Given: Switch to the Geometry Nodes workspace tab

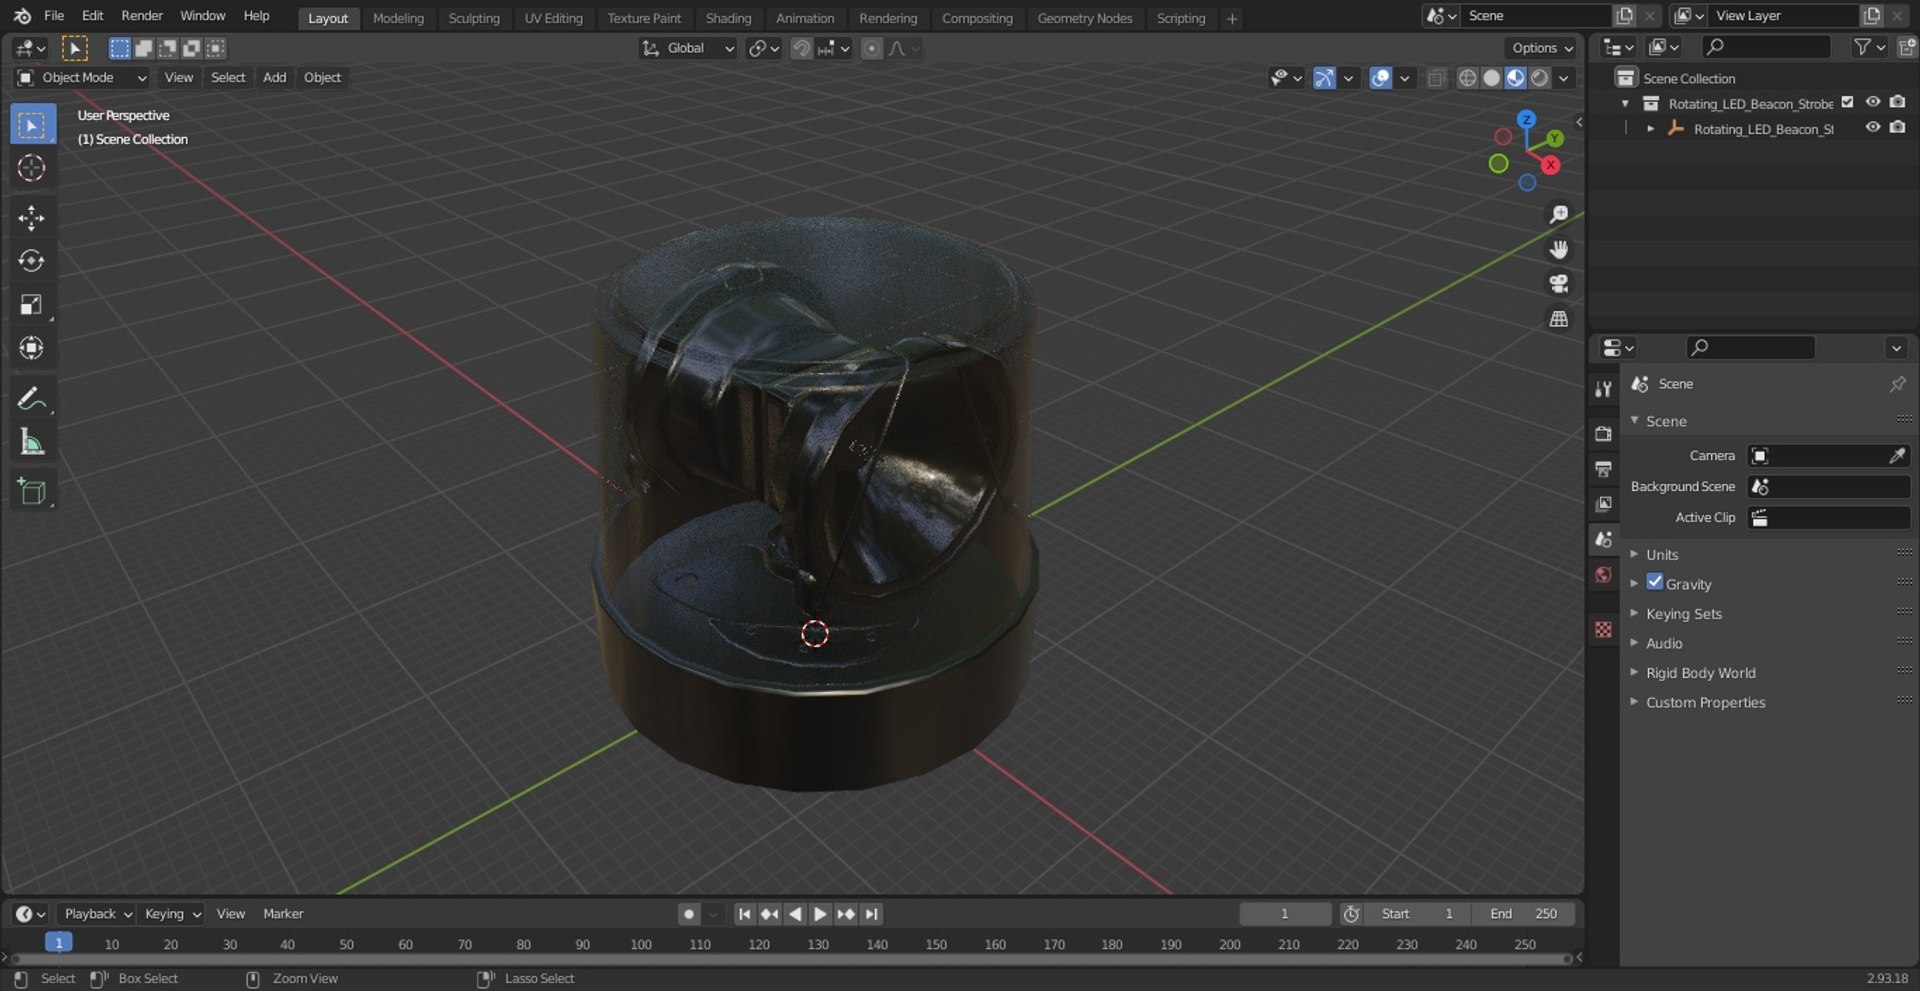Looking at the screenshot, I should [x=1085, y=18].
